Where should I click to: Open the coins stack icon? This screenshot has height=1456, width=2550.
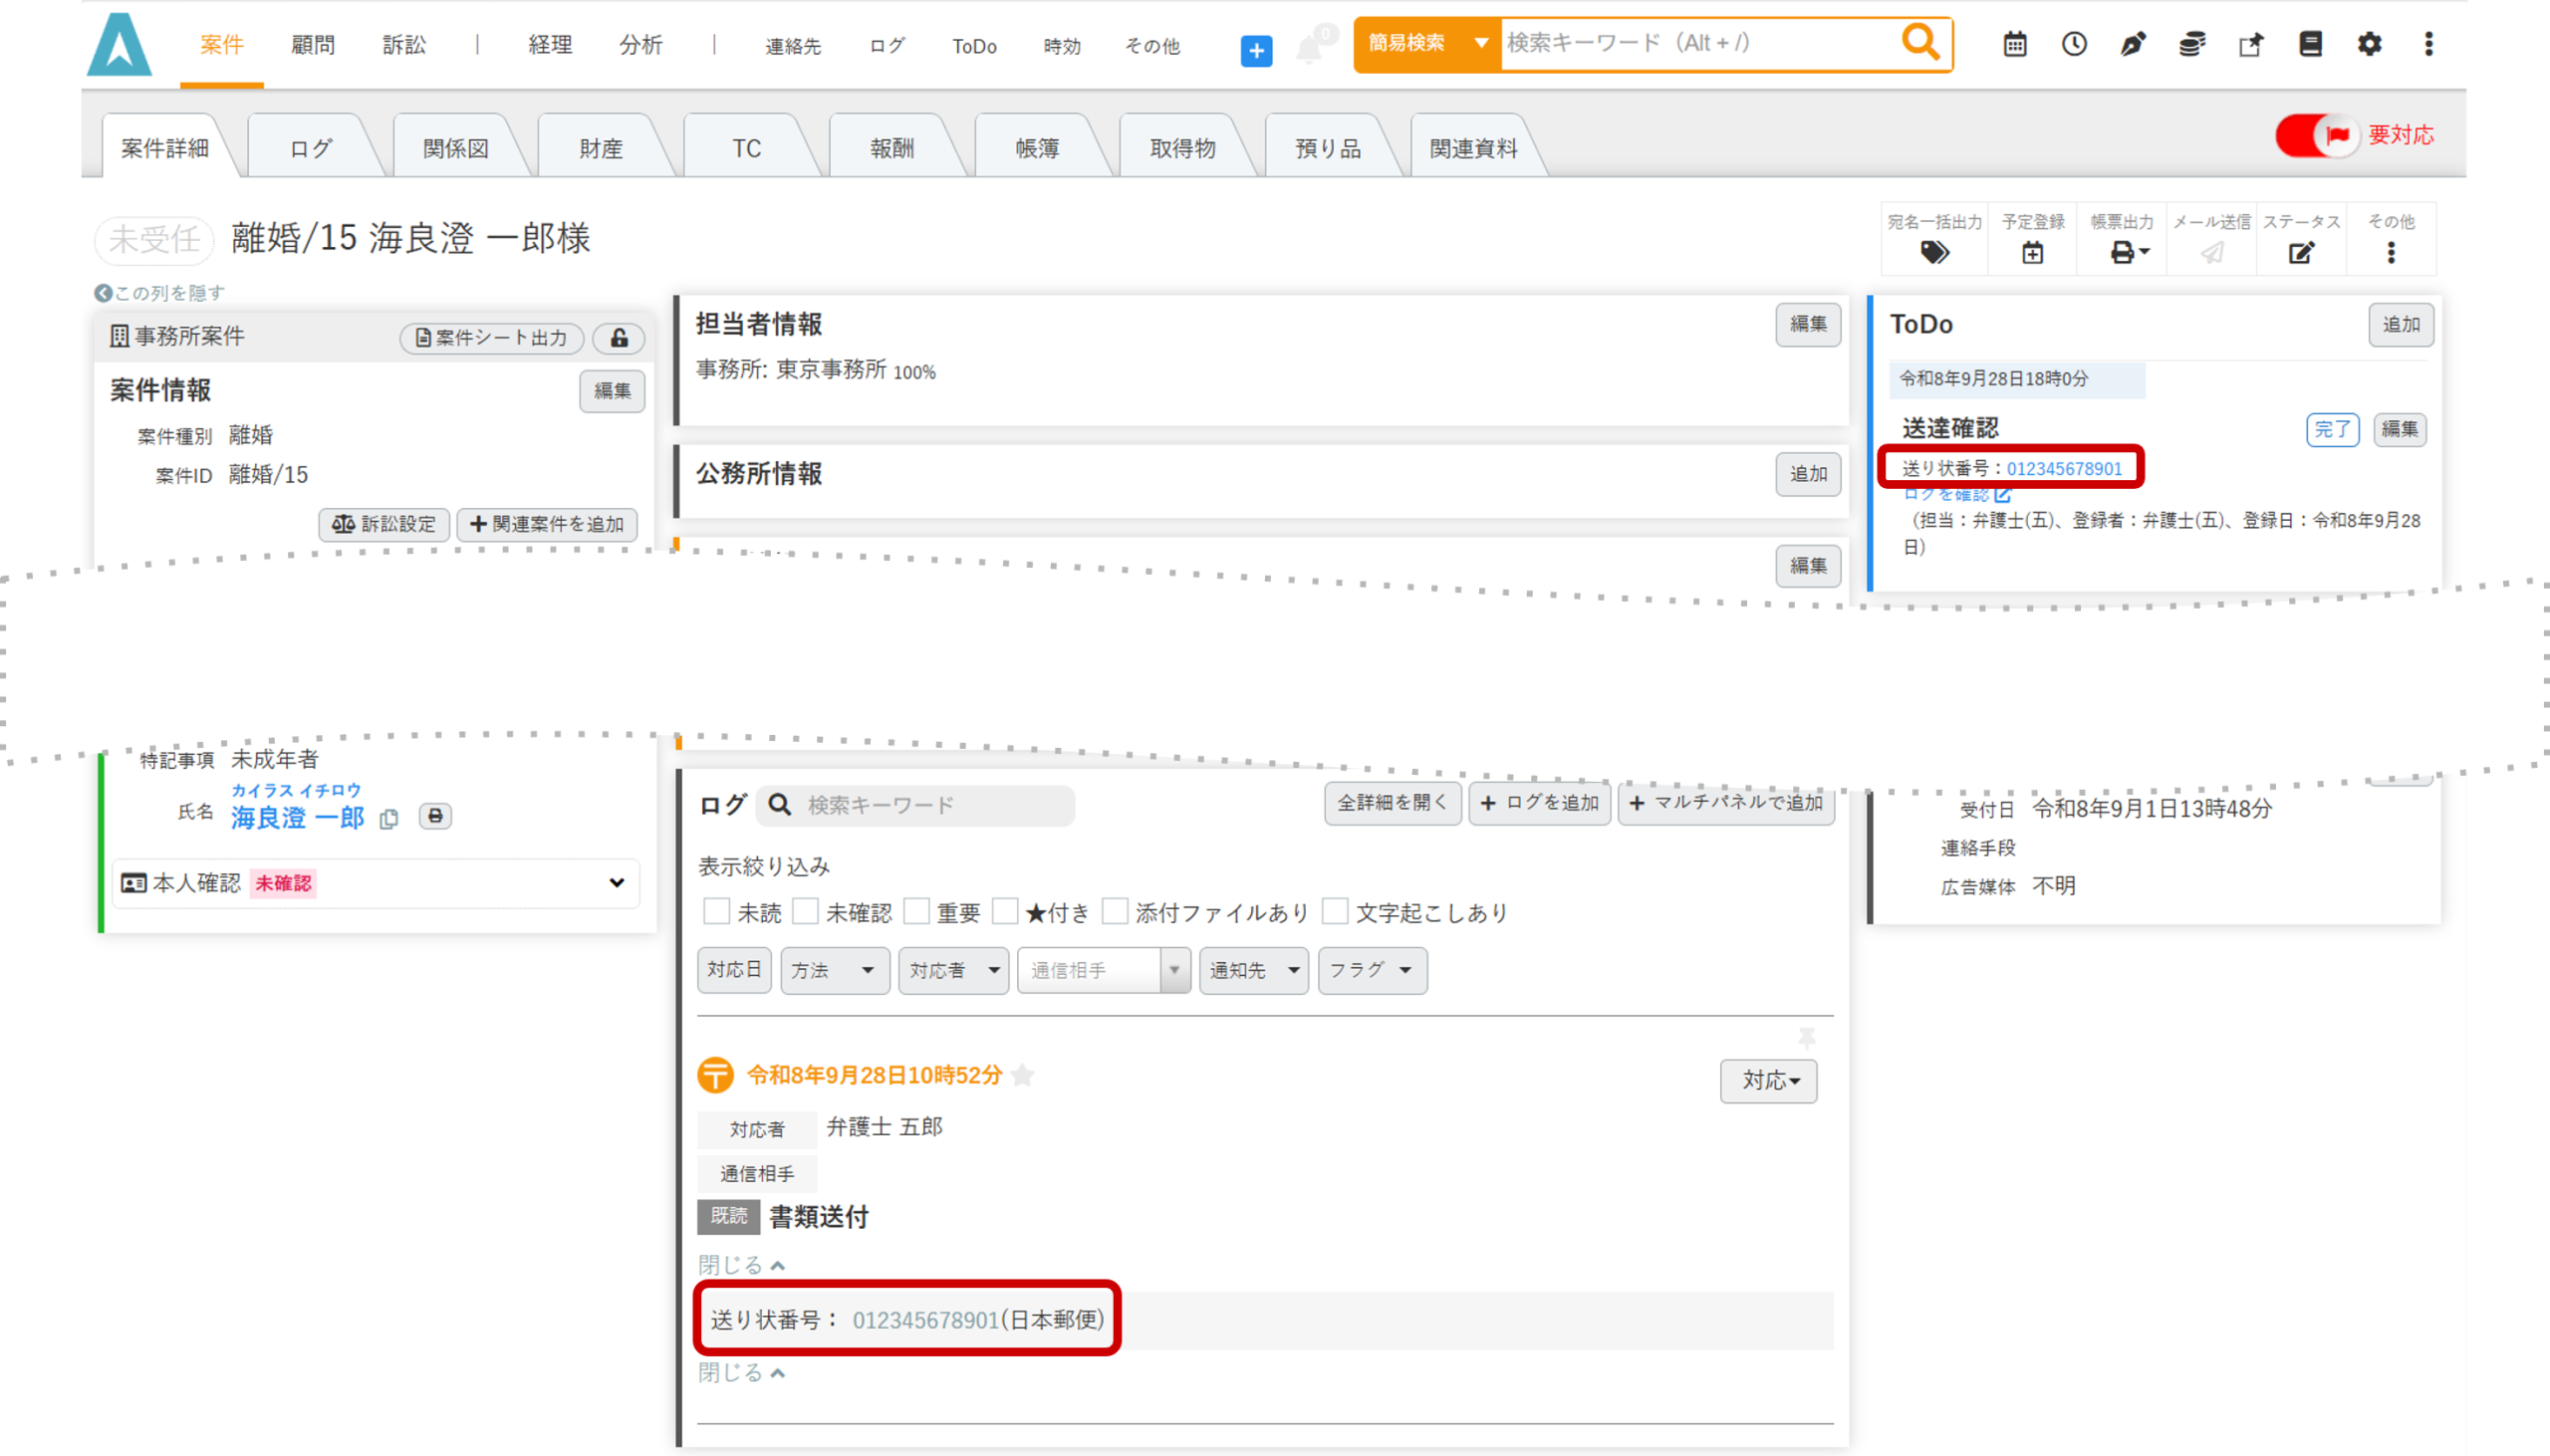(2192, 44)
